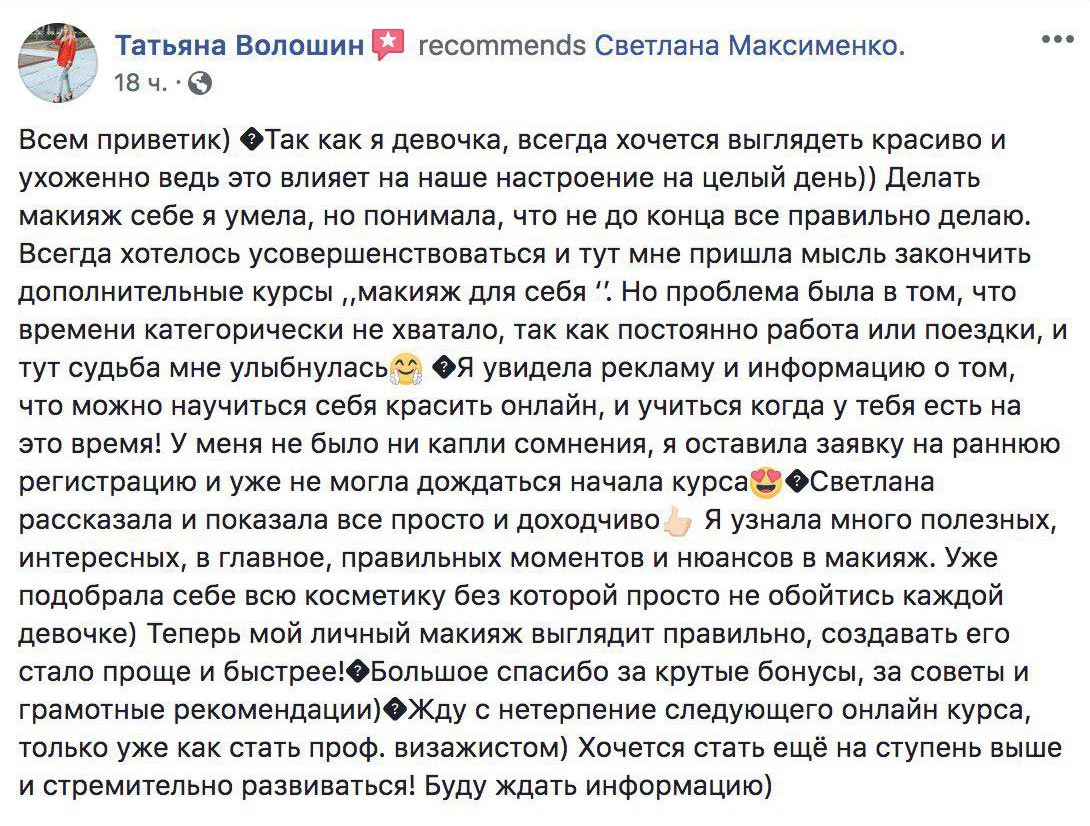Click the thumbs up emoji after доходчиво
The height and width of the screenshot is (826, 1090).
coord(676,520)
